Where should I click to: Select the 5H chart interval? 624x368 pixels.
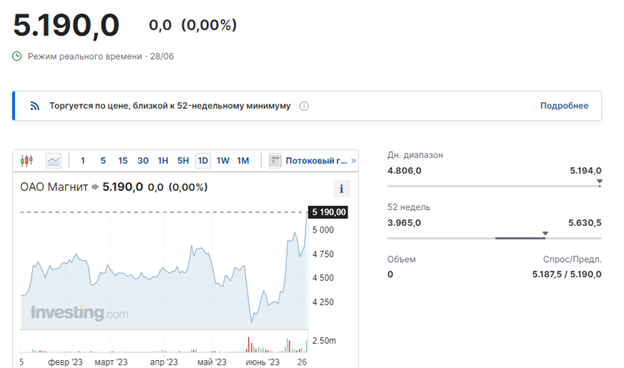(183, 161)
